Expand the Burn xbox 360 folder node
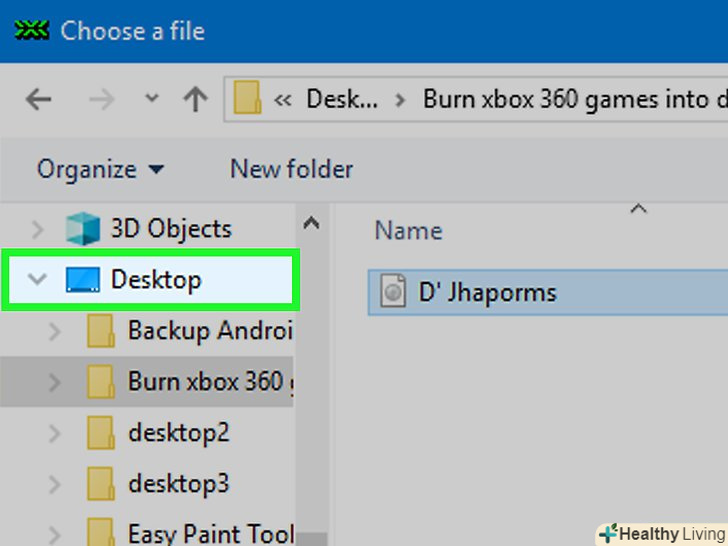Image resolution: width=728 pixels, height=546 pixels. coord(55,382)
